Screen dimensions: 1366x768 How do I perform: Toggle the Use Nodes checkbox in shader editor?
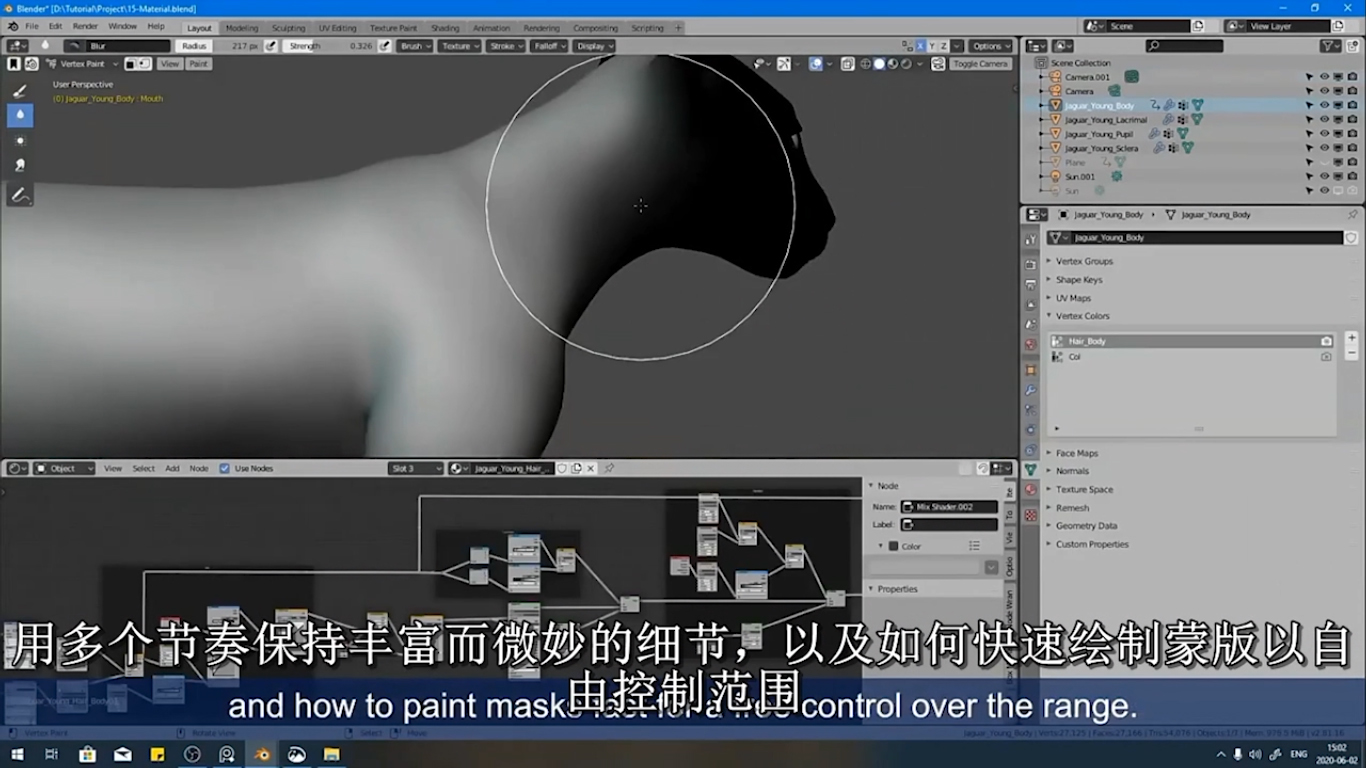[226, 467]
